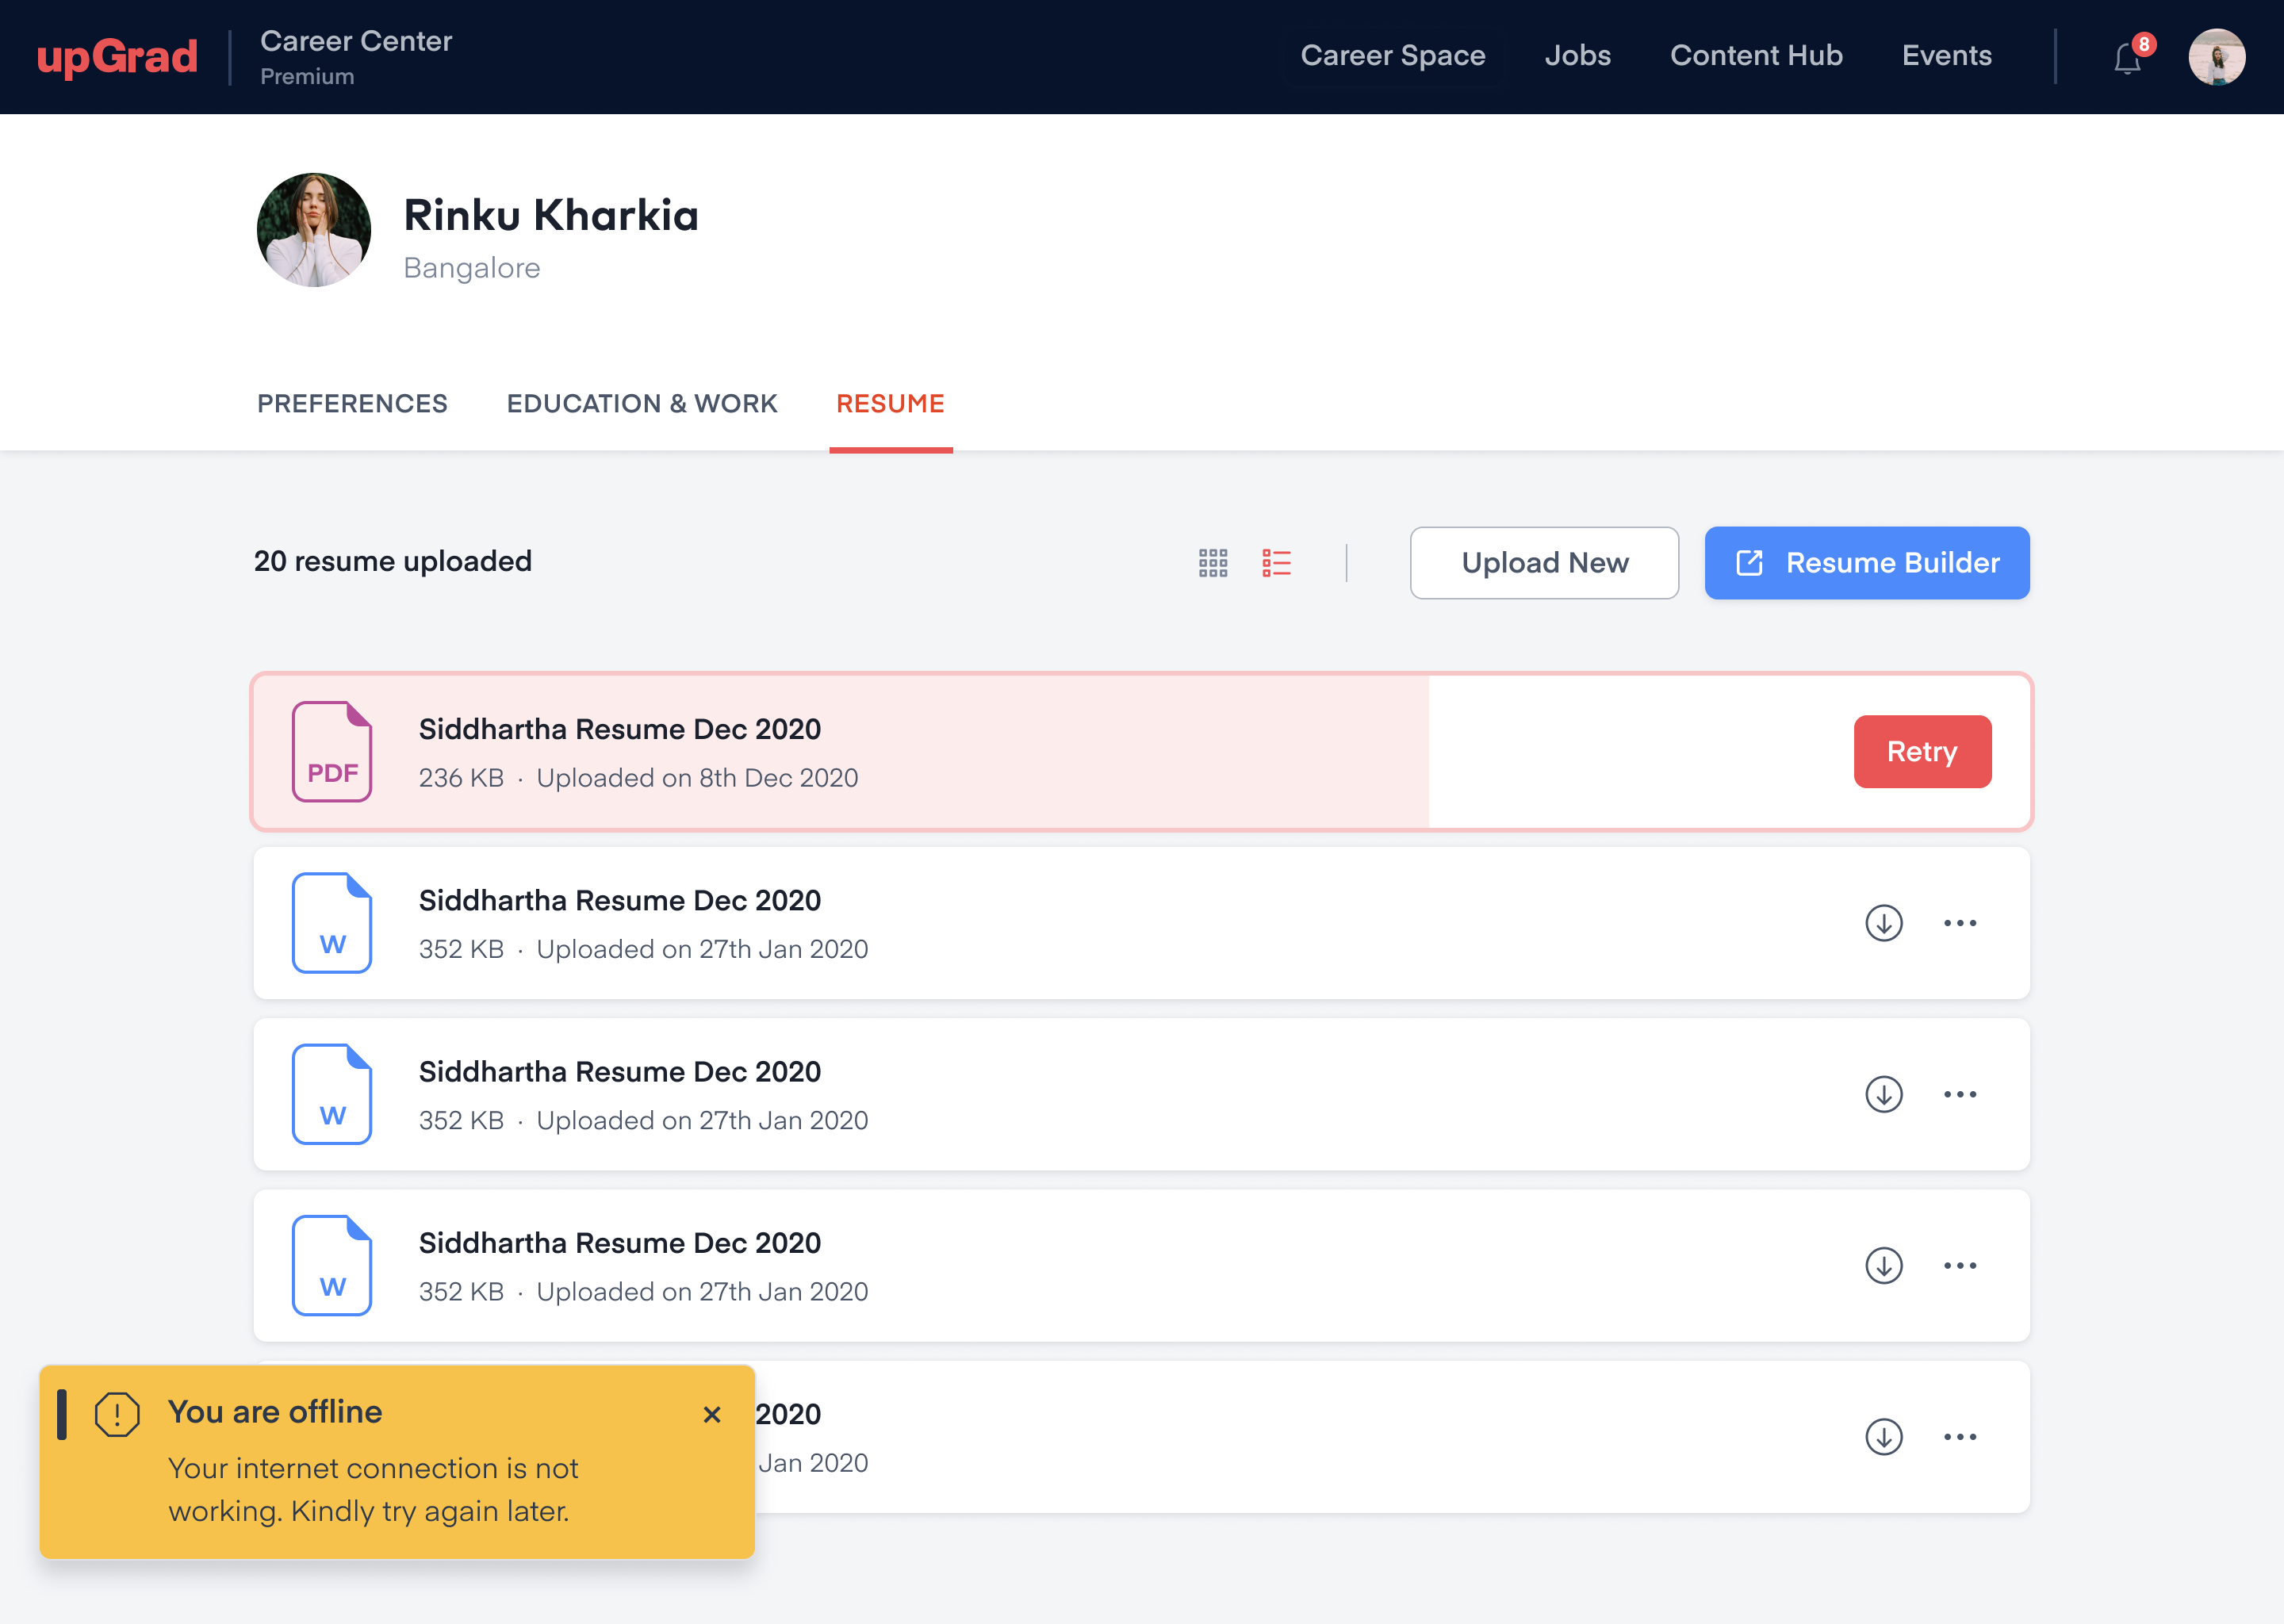This screenshot has height=1624, width=2284.
Task: Retry the failed resume upload
Action: [x=1921, y=751]
